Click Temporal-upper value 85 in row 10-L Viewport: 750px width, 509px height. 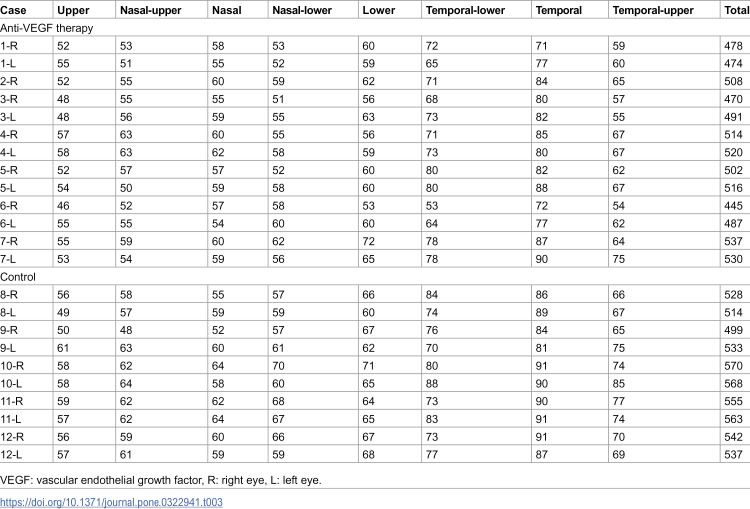click(x=619, y=384)
